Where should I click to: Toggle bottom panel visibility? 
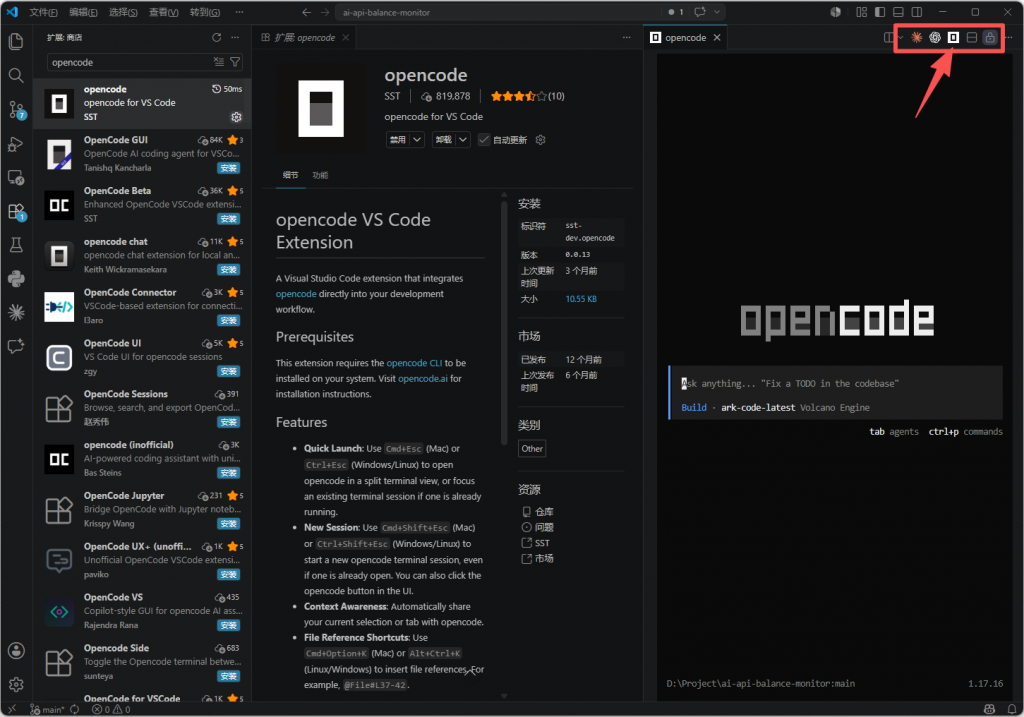[899, 12]
